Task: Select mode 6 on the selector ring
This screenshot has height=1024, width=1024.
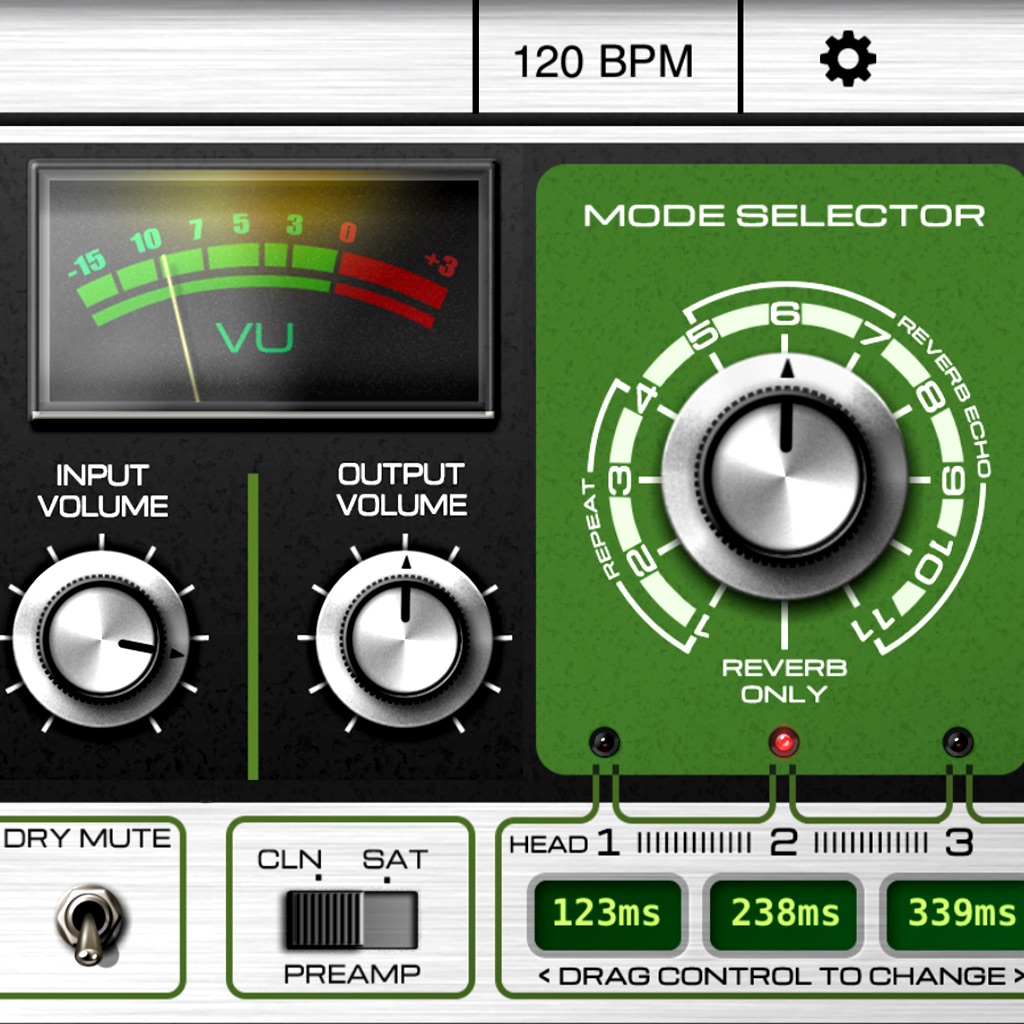Action: [x=785, y=314]
